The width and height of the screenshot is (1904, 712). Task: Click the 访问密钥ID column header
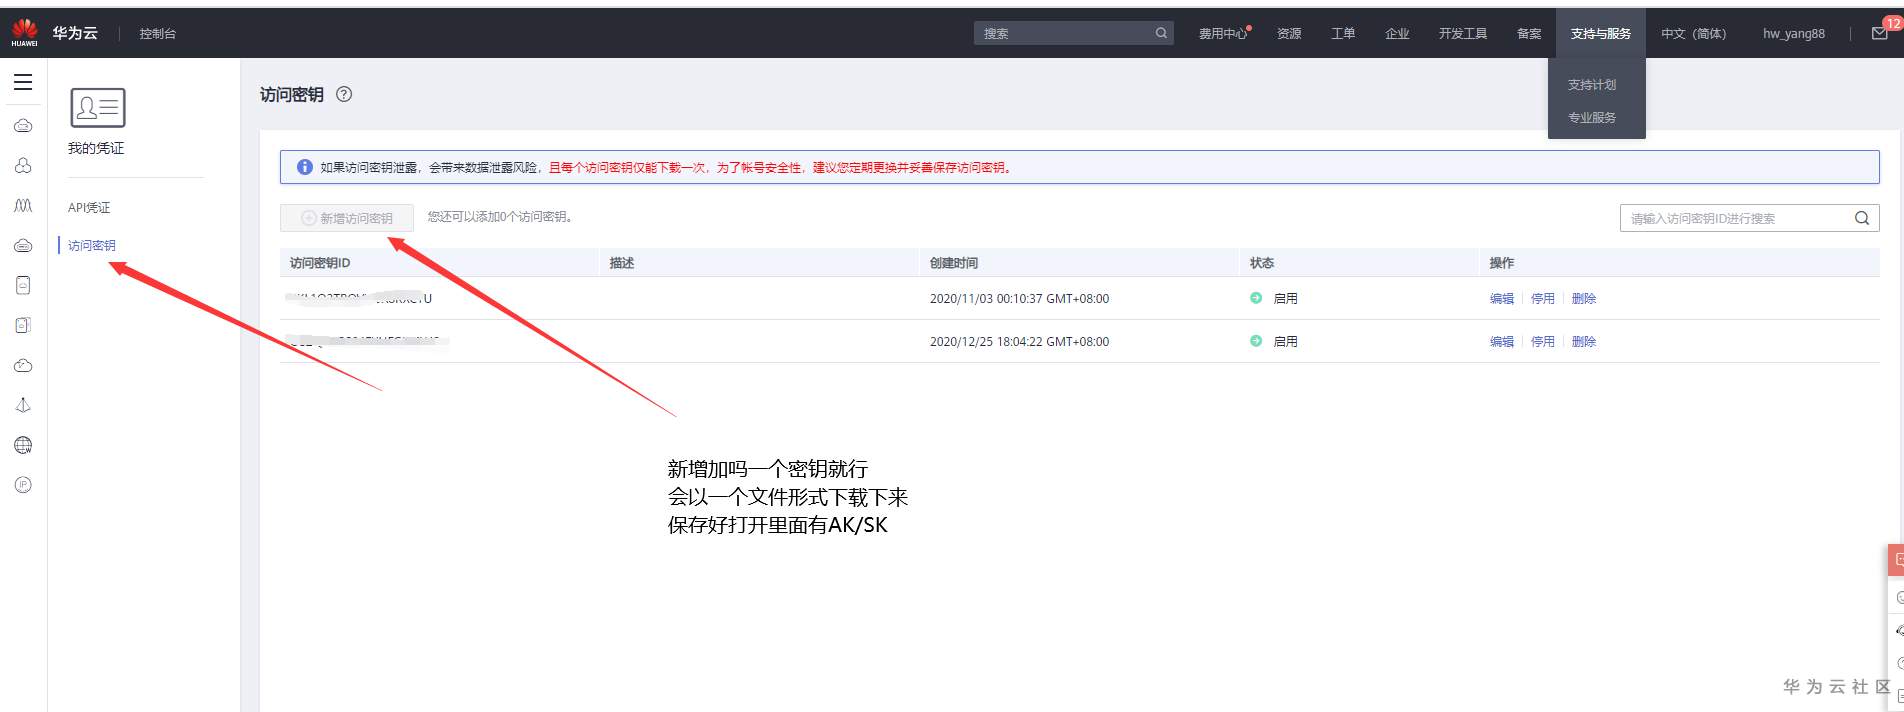coord(320,263)
